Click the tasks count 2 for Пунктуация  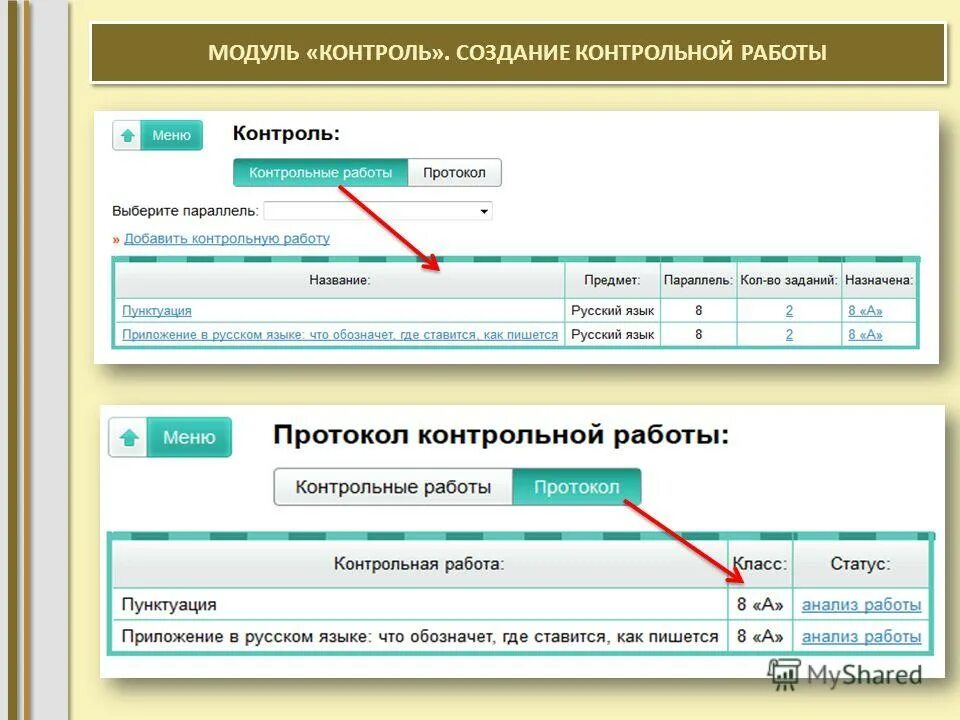[x=791, y=311]
